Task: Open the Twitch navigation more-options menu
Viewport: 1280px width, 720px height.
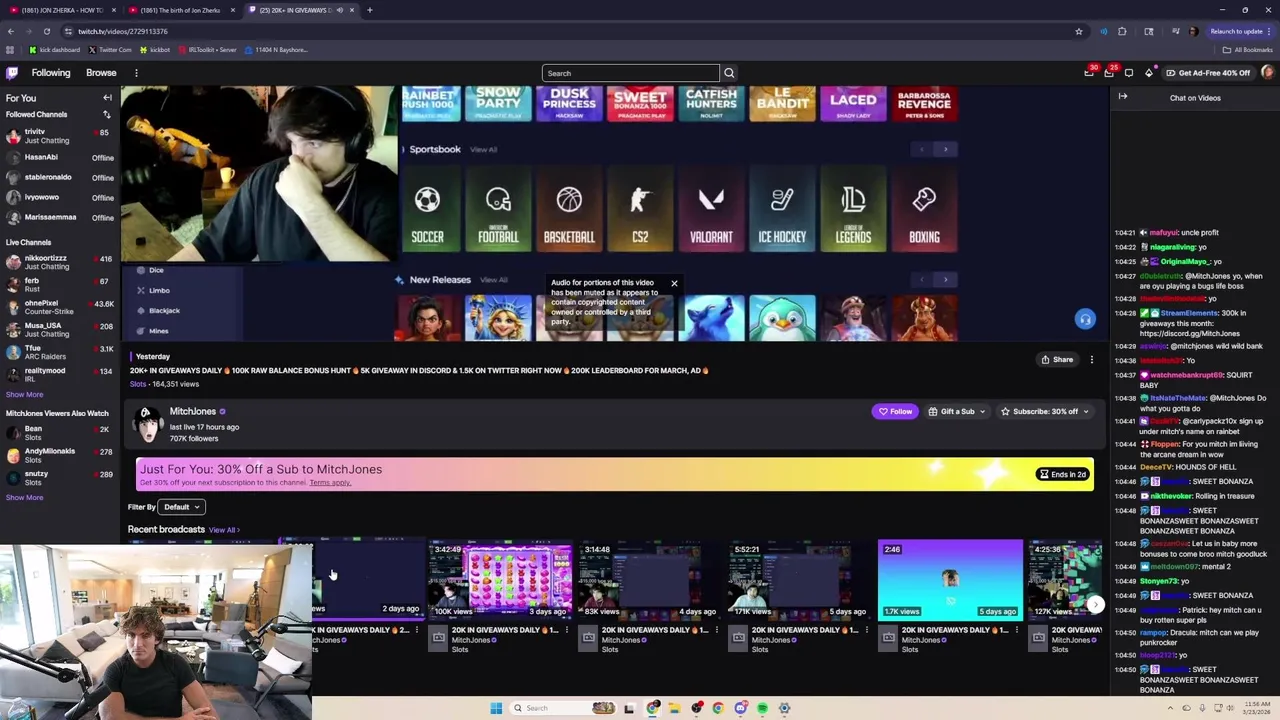Action: 136,73
